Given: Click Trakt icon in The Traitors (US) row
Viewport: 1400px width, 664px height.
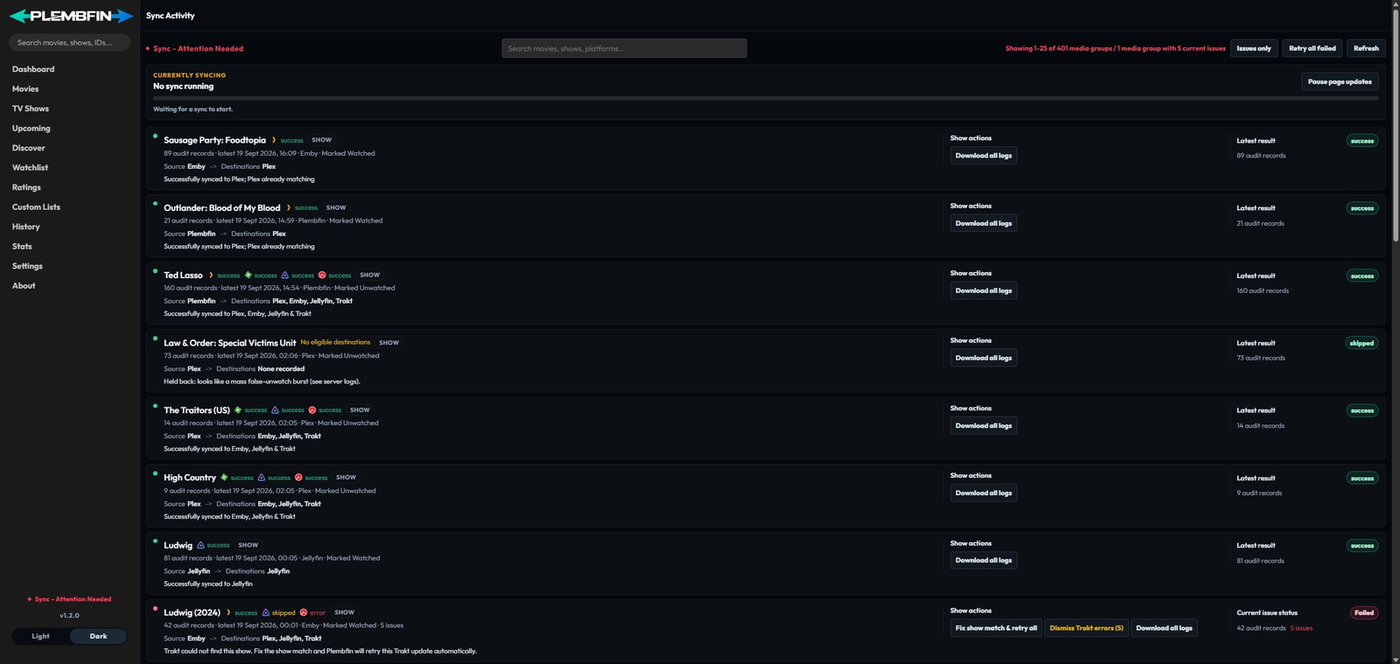Looking at the screenshot, I should coord(312,410).
